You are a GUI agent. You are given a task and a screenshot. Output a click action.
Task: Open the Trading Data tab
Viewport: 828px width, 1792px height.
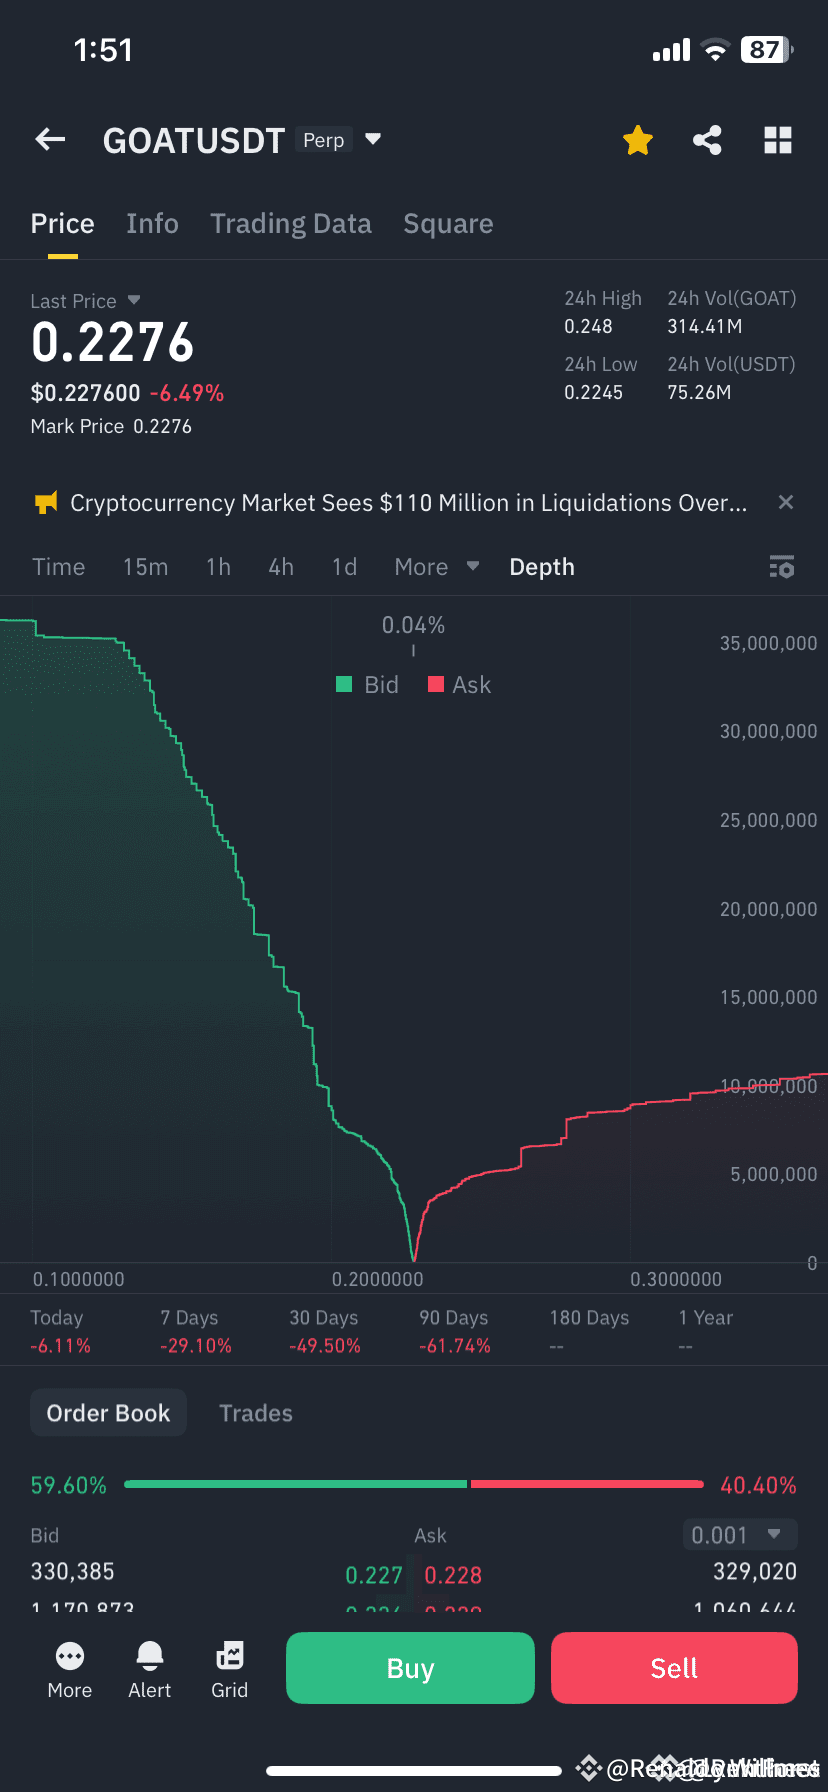[x=290, y=224]
